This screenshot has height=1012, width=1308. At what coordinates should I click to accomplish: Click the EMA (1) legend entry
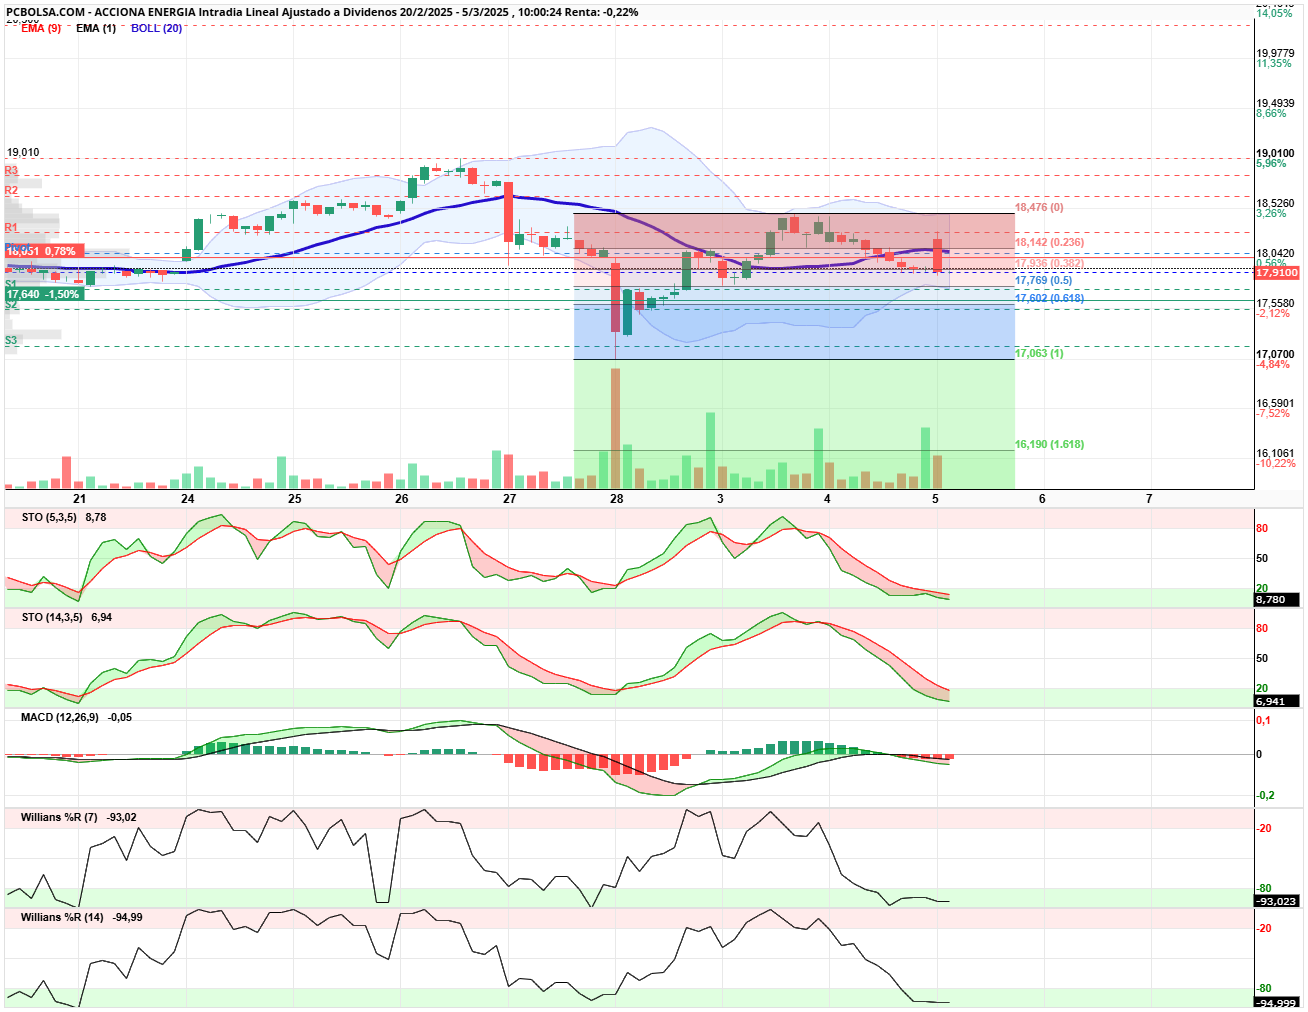click(x=96, y=28)
